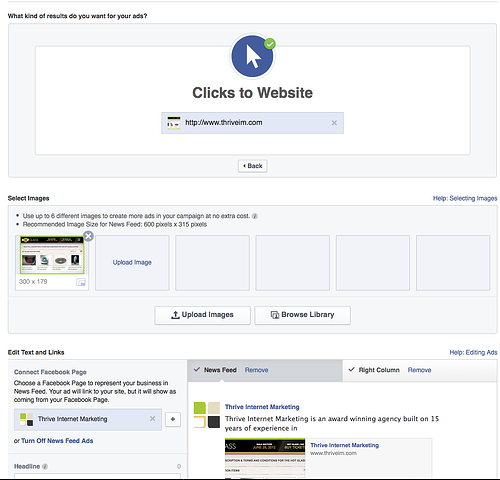Click the info icon next to Headline
Image resolution: width=500 pixels, height=480 pixels.
click(45, 466)
